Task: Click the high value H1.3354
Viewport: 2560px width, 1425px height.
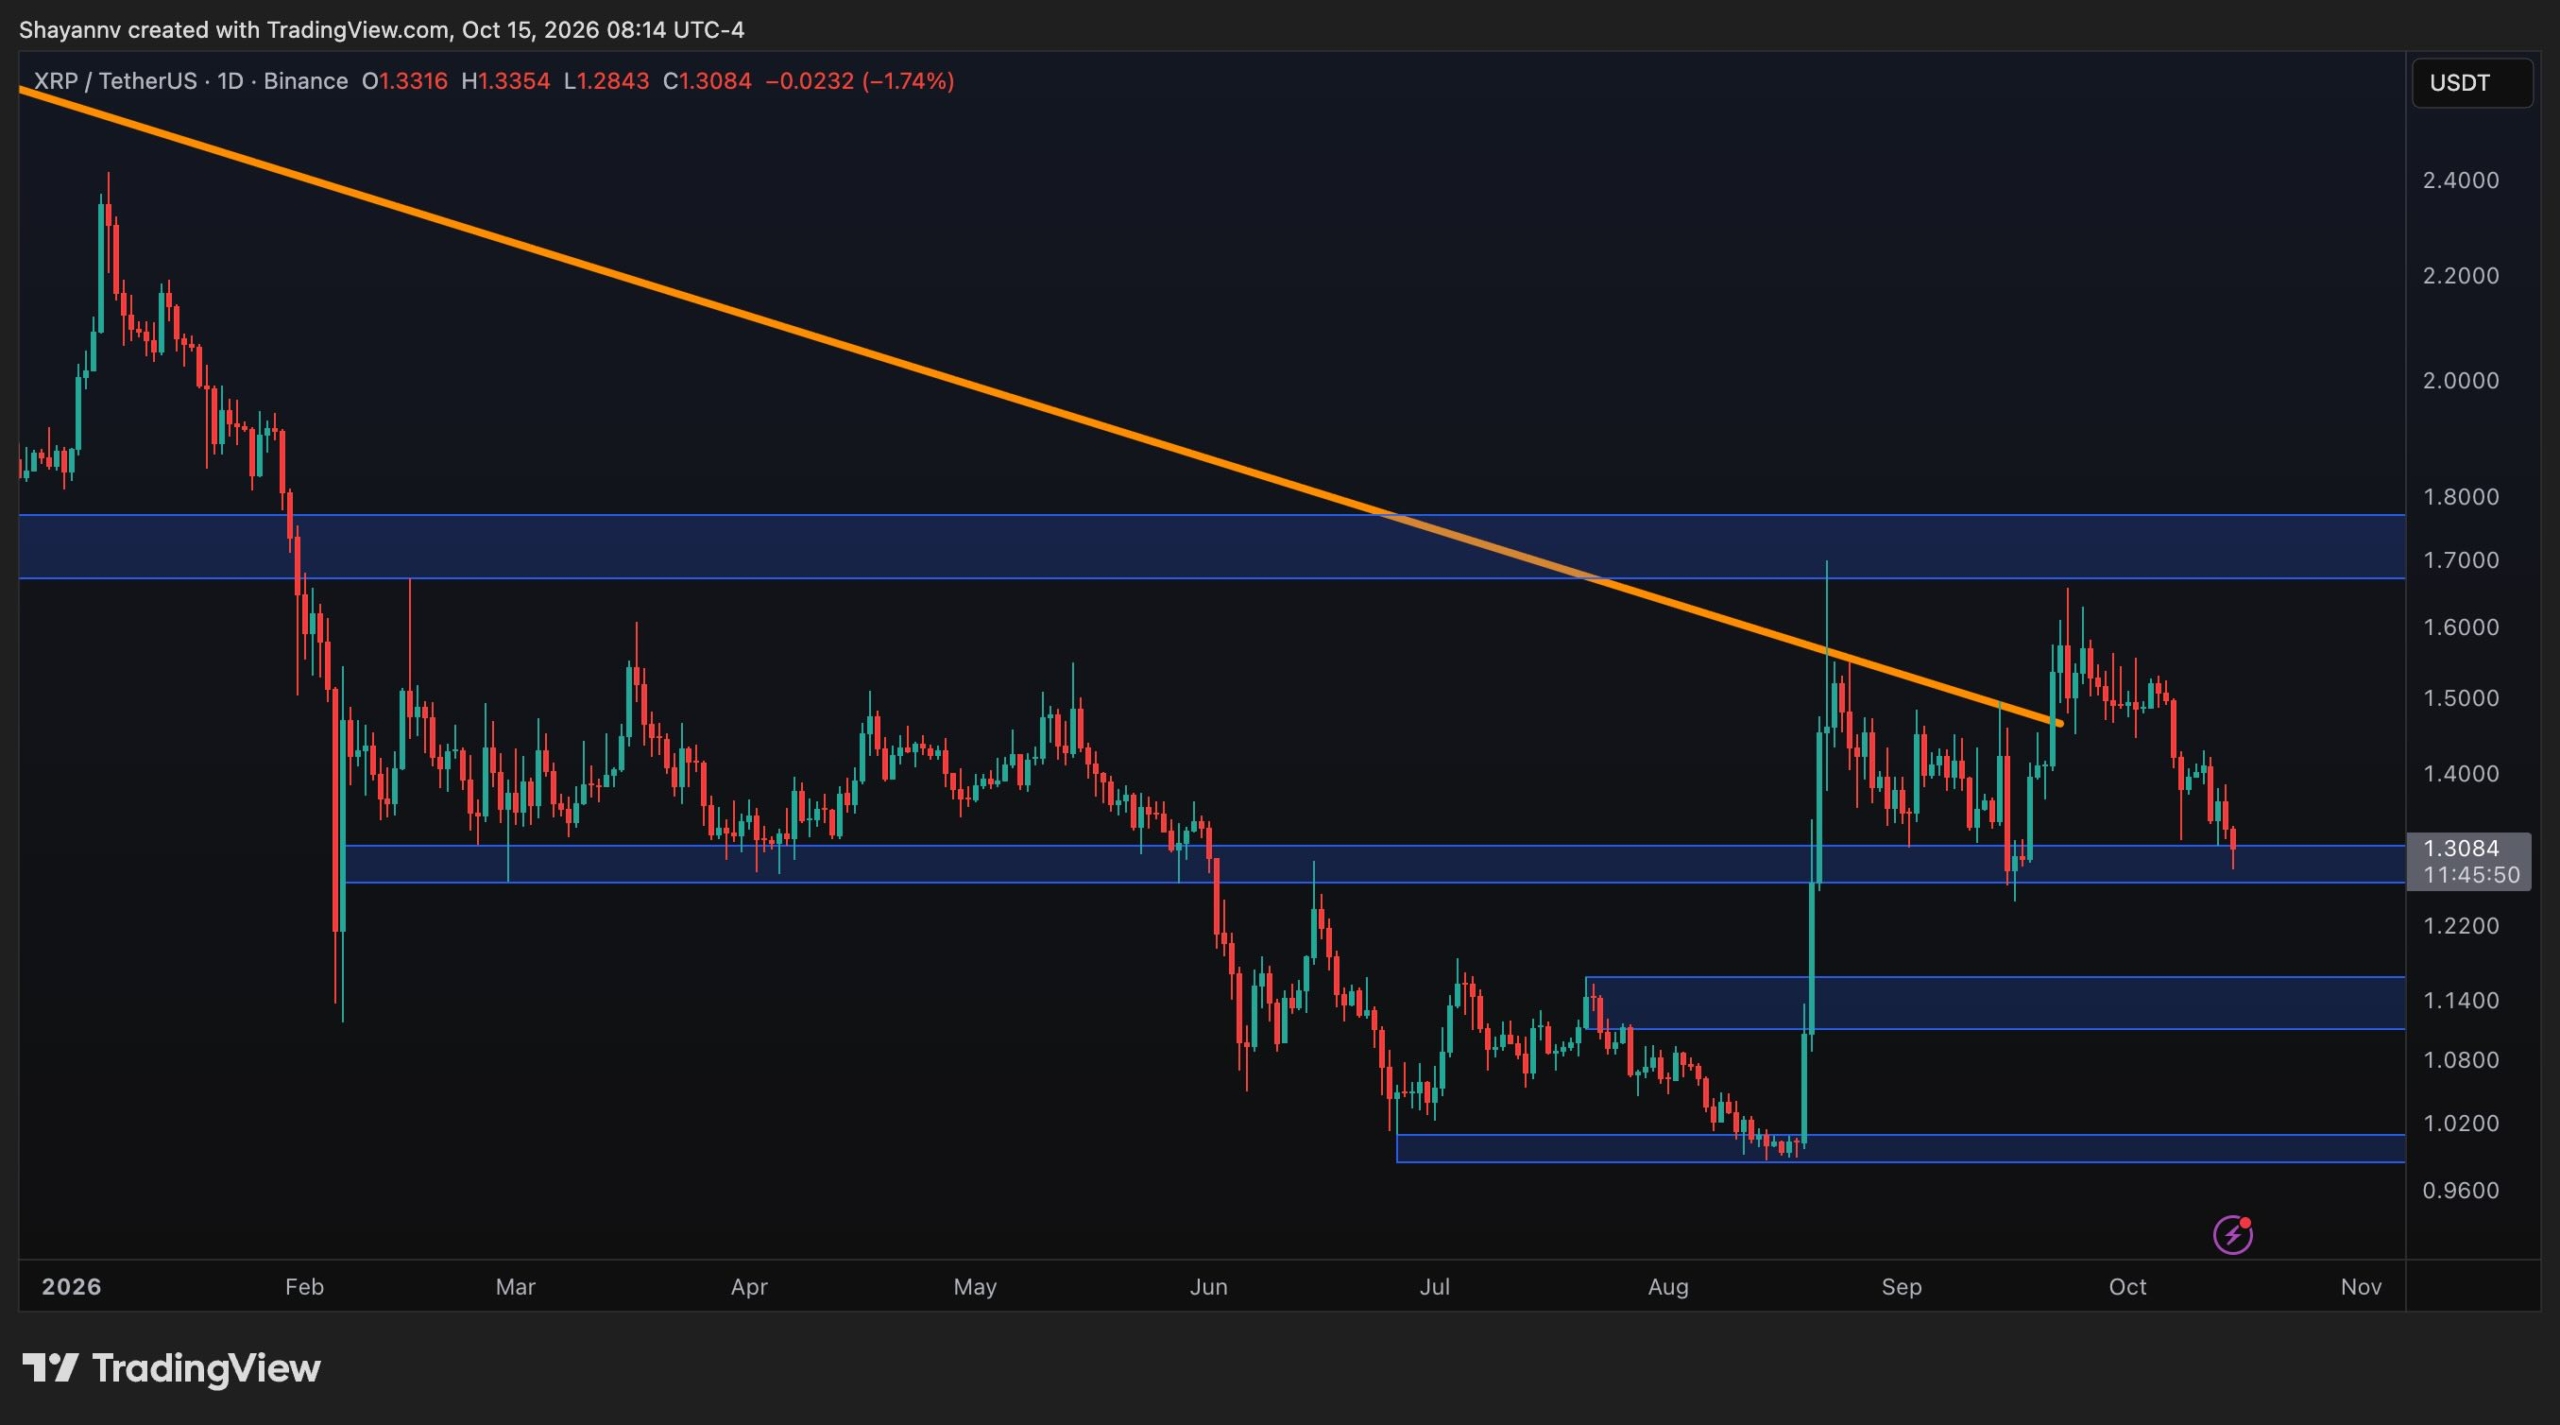Action: tap(505, 81)
